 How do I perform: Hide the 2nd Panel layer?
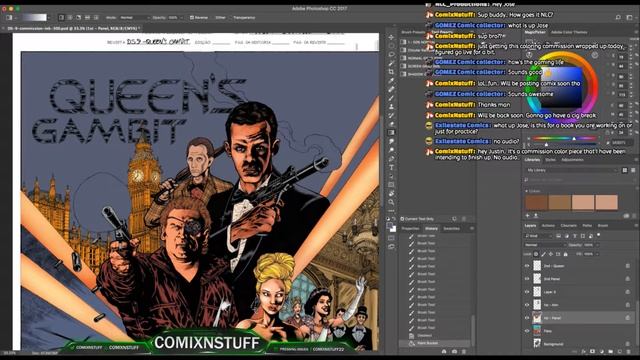(x=527, y=279)
